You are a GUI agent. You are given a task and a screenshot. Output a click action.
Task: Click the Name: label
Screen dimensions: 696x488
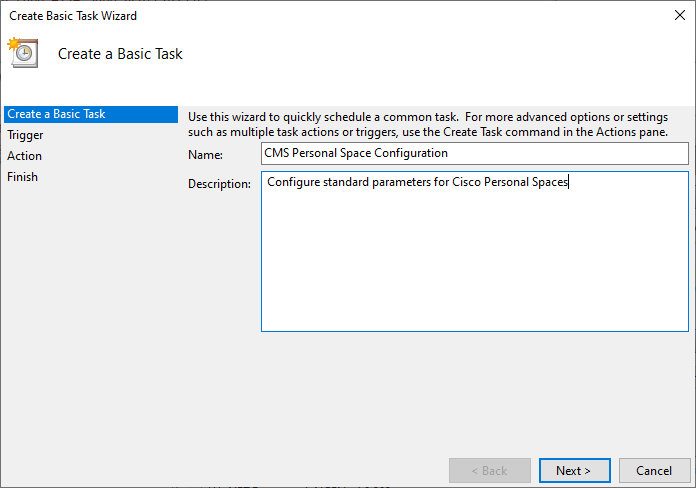click(x=206, y=155)
